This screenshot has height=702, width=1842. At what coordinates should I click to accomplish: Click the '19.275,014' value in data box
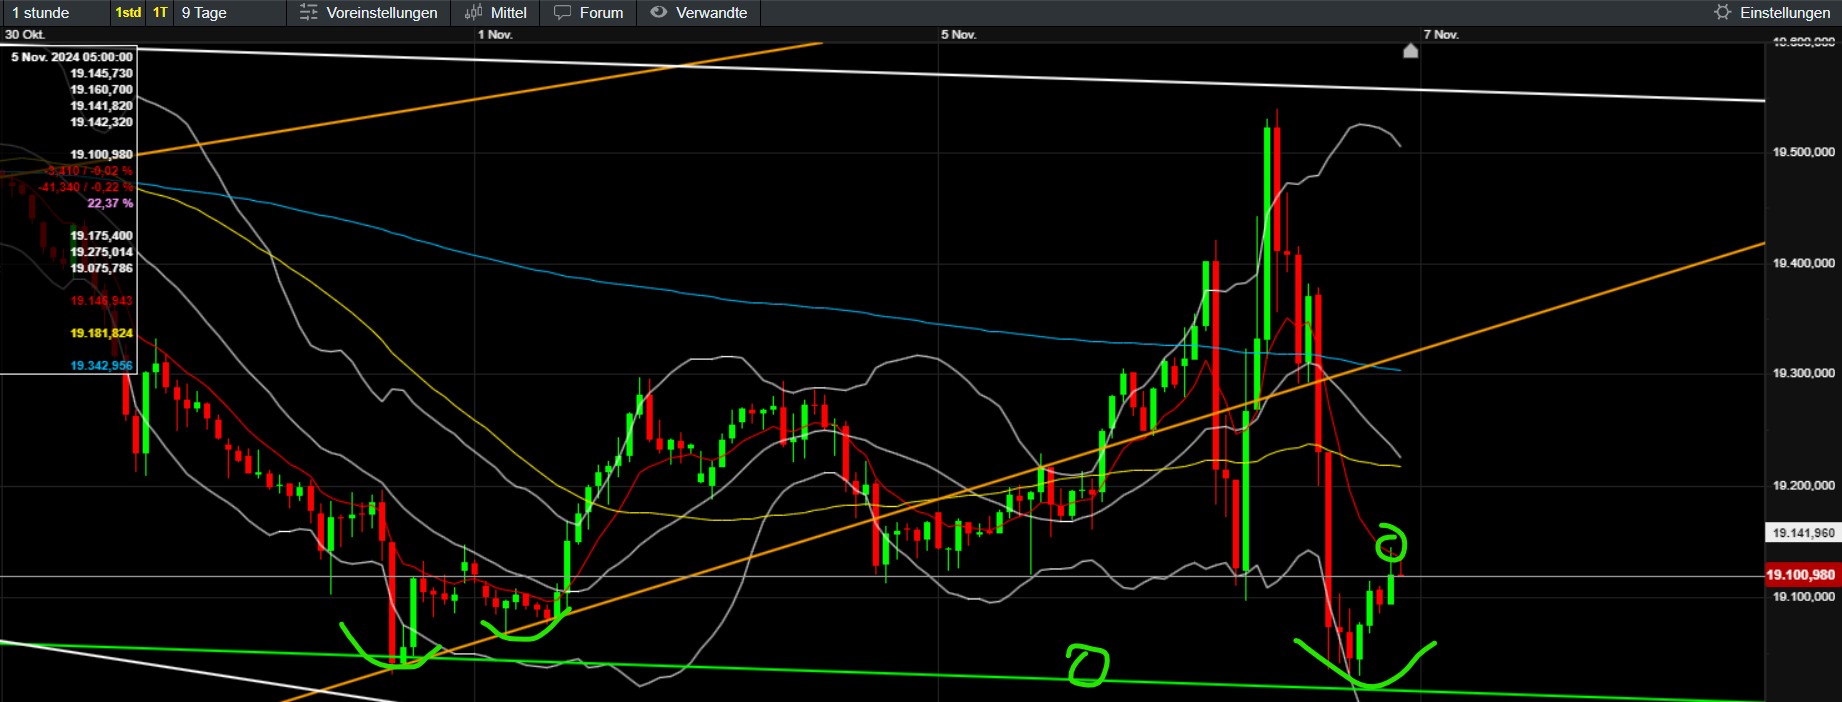pyautogui.click(x=101, y=251)
